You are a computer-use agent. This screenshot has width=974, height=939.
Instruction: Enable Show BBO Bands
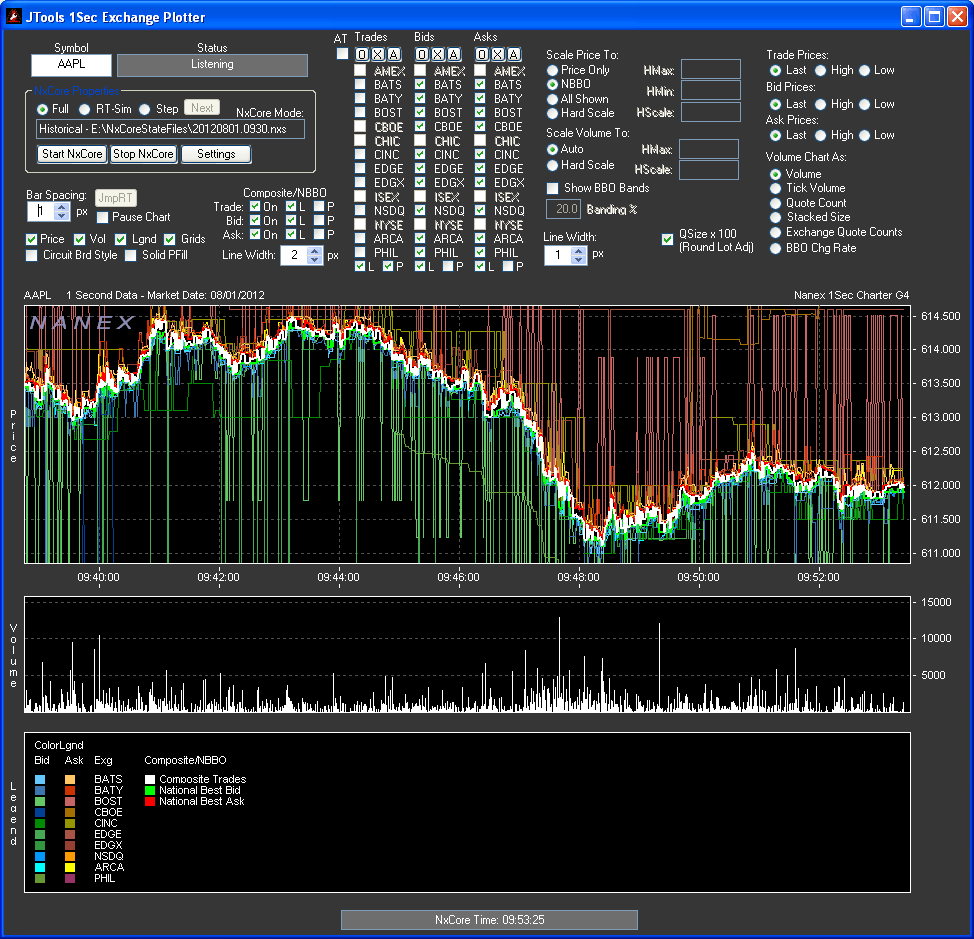[552, 188]
